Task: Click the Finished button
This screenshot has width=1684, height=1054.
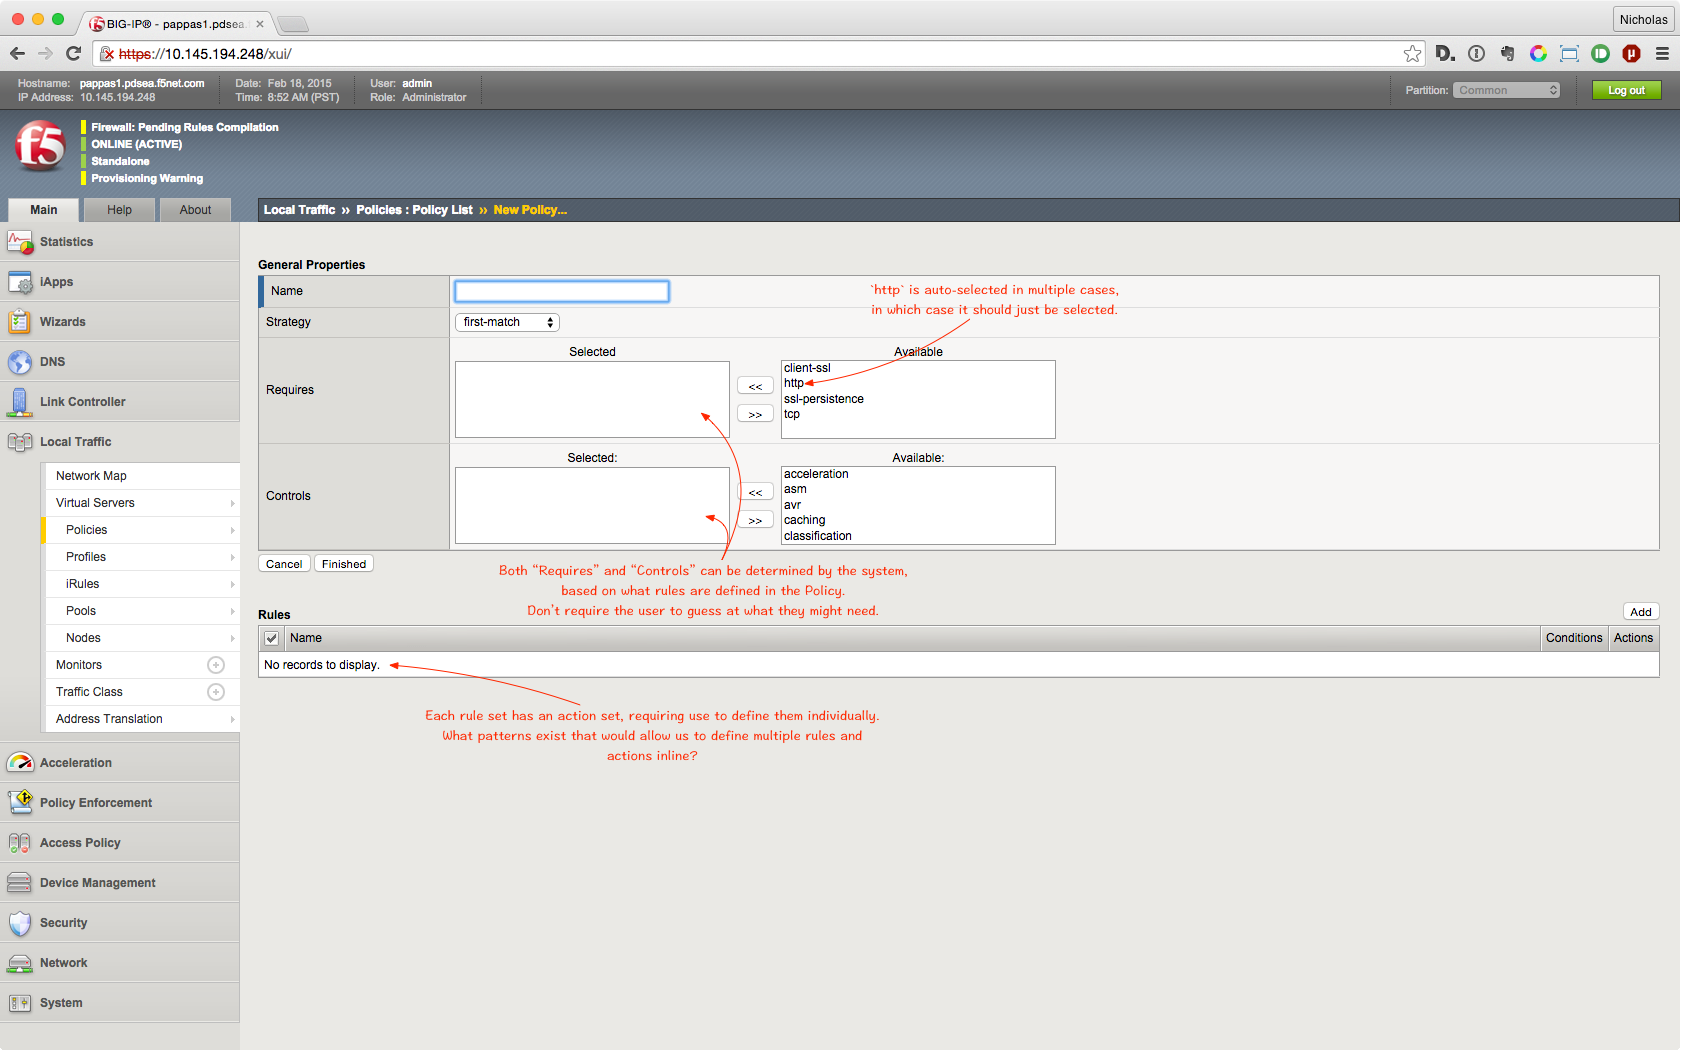Action: tap(344, 564)
